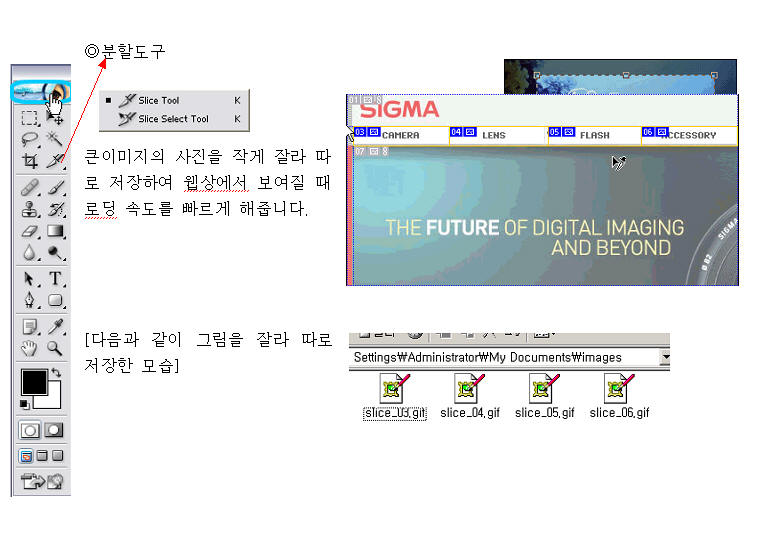Select the slice_03.gif file
Image resolution: width=767 pixels, height=550 pixels.
click(394, 397)
